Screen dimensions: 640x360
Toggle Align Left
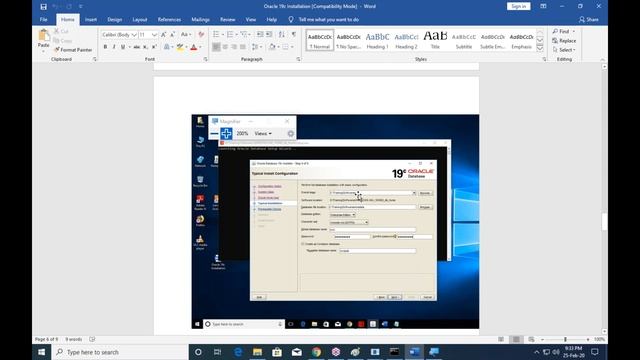pos(216,47)
